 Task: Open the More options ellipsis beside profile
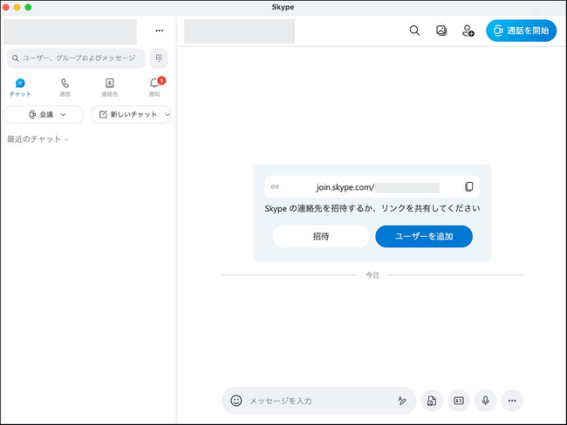click(159, 31)
